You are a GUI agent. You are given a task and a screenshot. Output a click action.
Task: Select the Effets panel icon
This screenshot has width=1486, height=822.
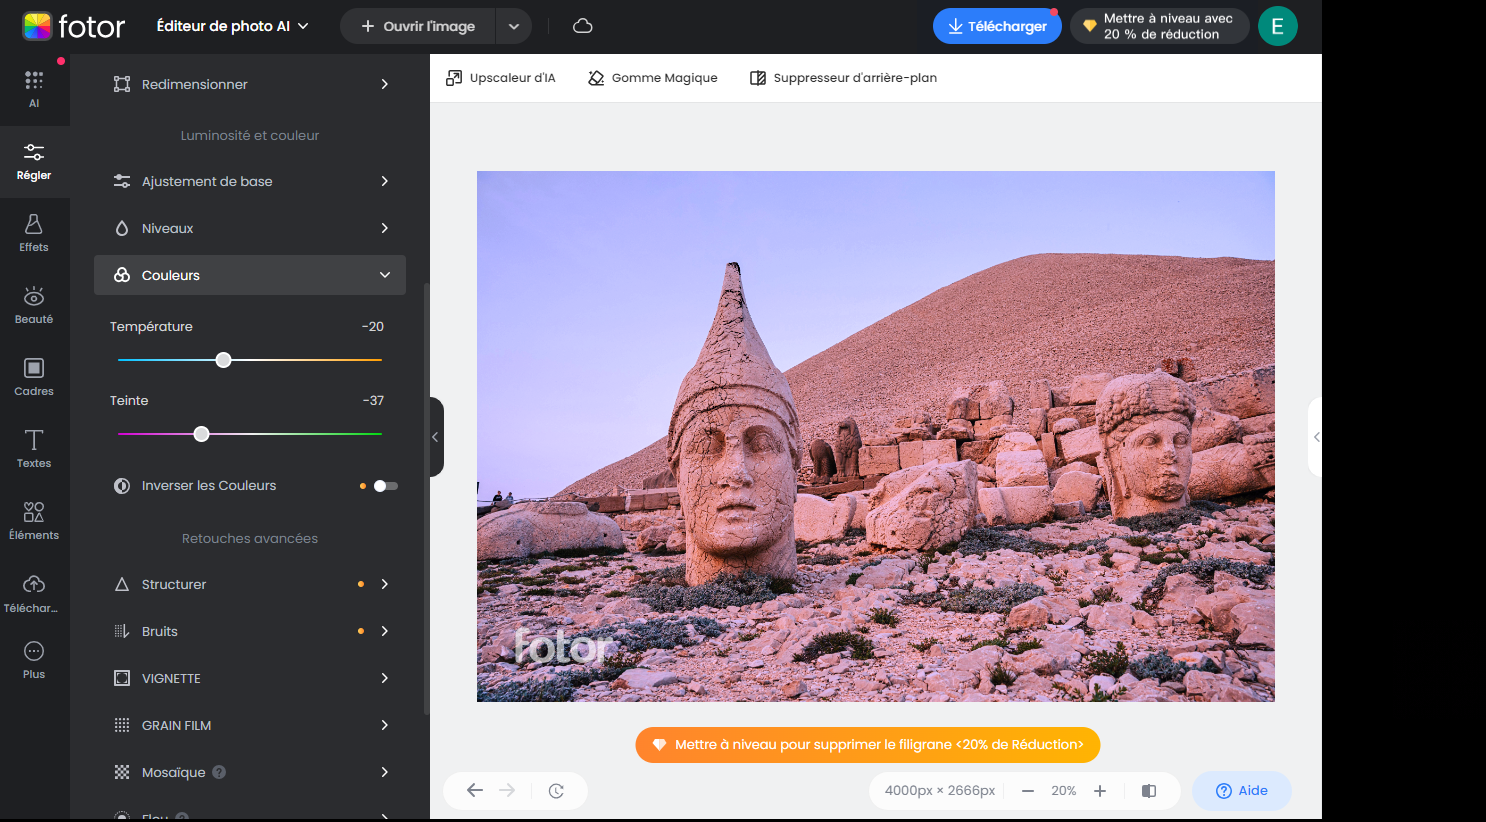33,231
